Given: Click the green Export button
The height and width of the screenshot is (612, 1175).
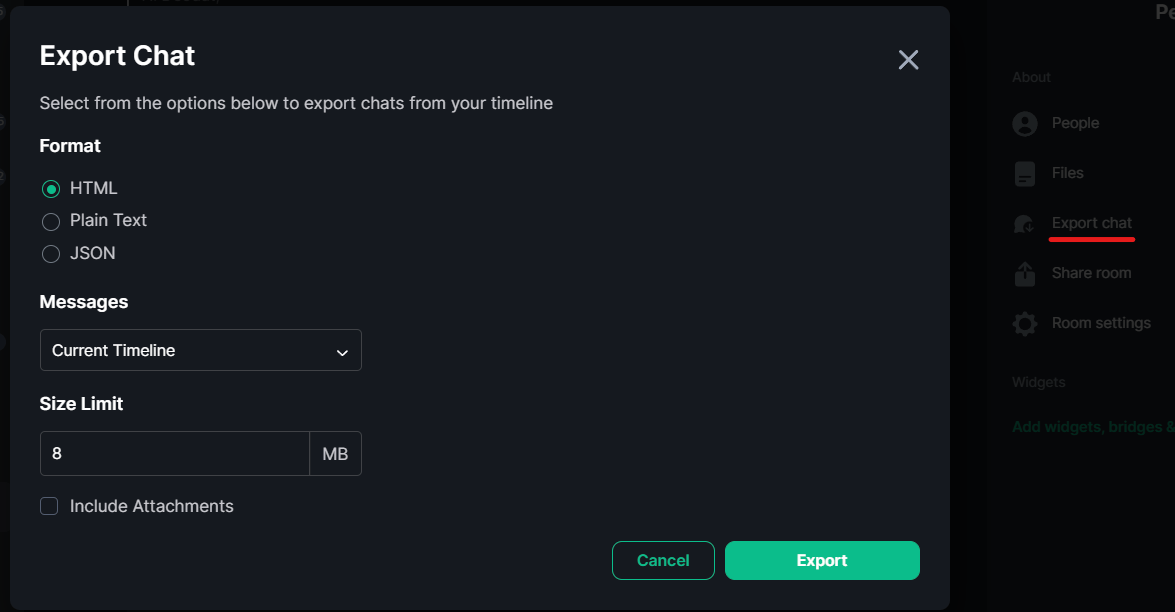Looking at the screenshot, I should pos(822,560).
